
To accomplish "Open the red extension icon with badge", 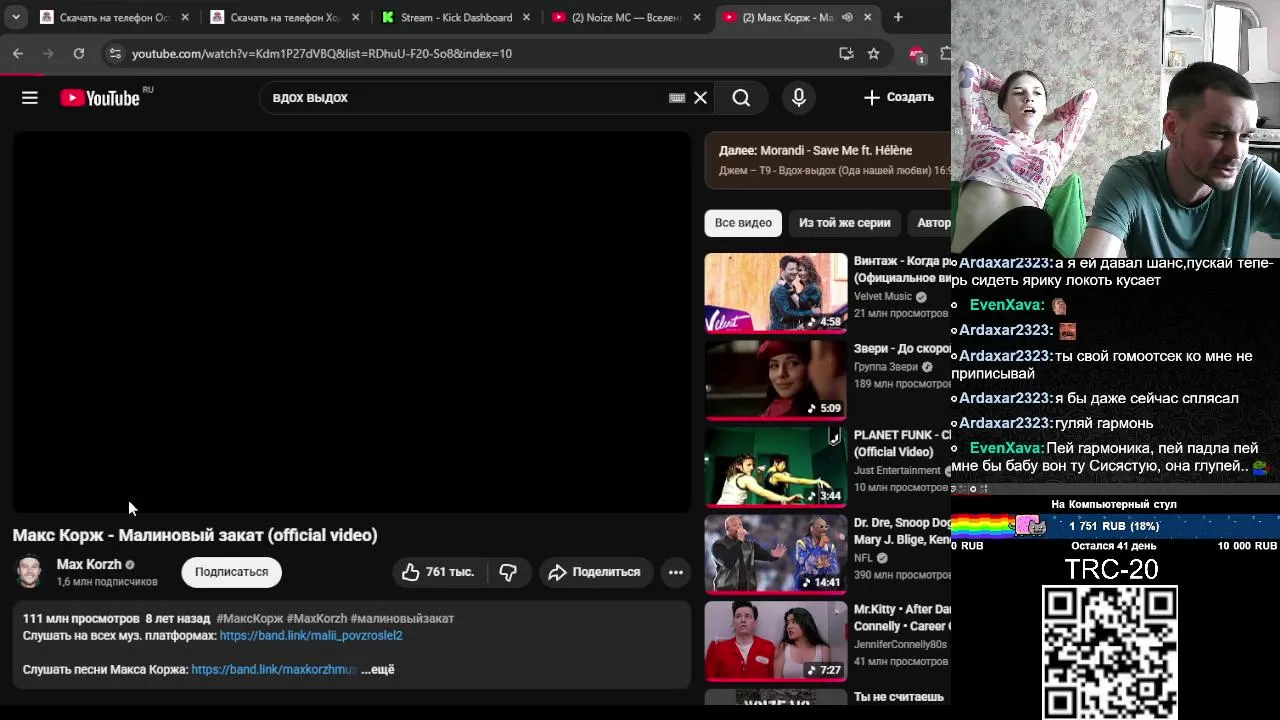I will 917,54.
